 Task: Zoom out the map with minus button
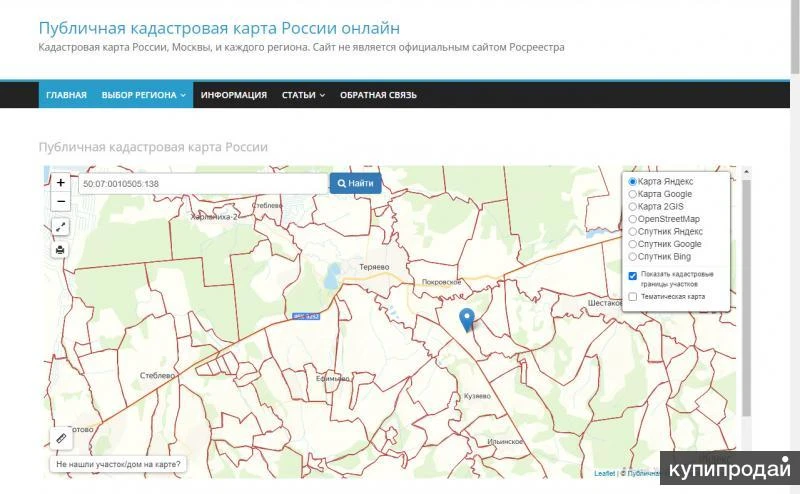coord(61,201)
